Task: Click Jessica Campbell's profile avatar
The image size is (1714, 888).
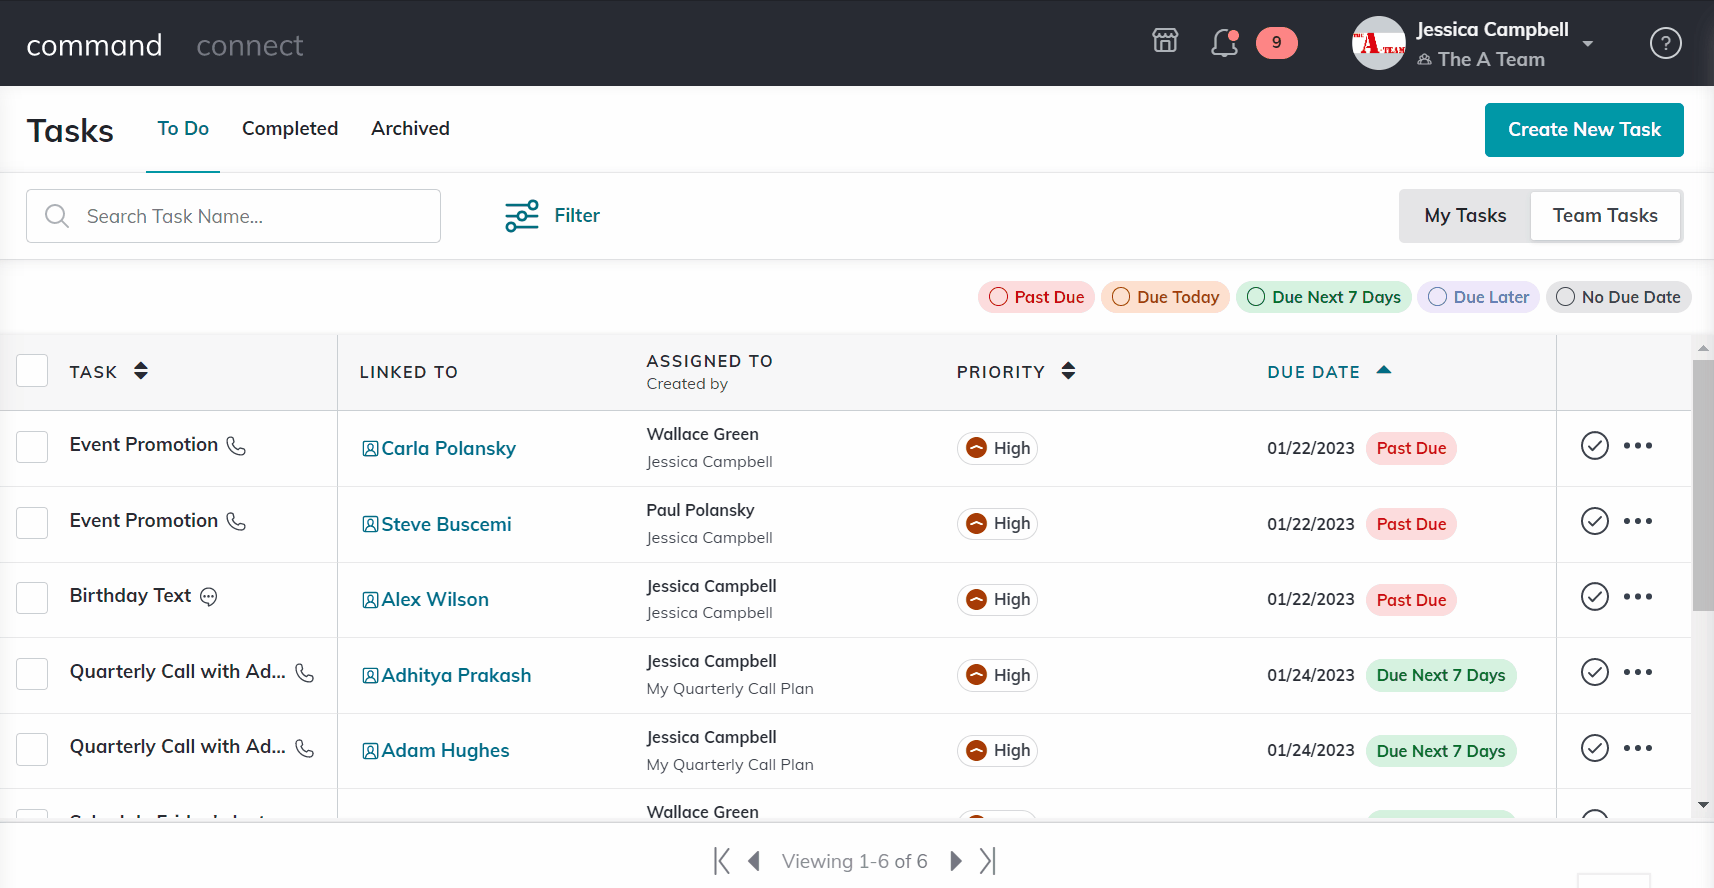Action: [x=1379, y=43]
